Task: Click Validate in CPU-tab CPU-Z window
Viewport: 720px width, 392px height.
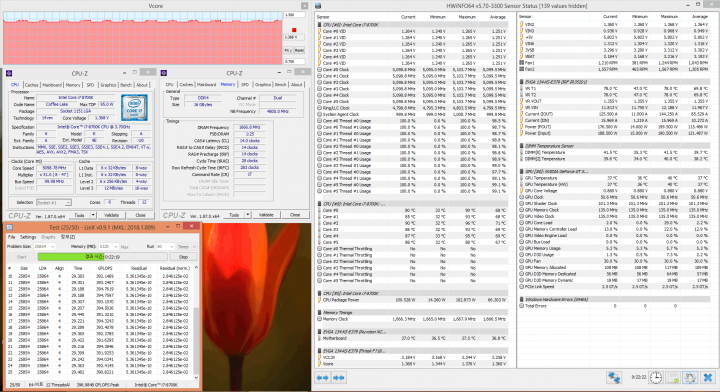Action: coord(112,215)
